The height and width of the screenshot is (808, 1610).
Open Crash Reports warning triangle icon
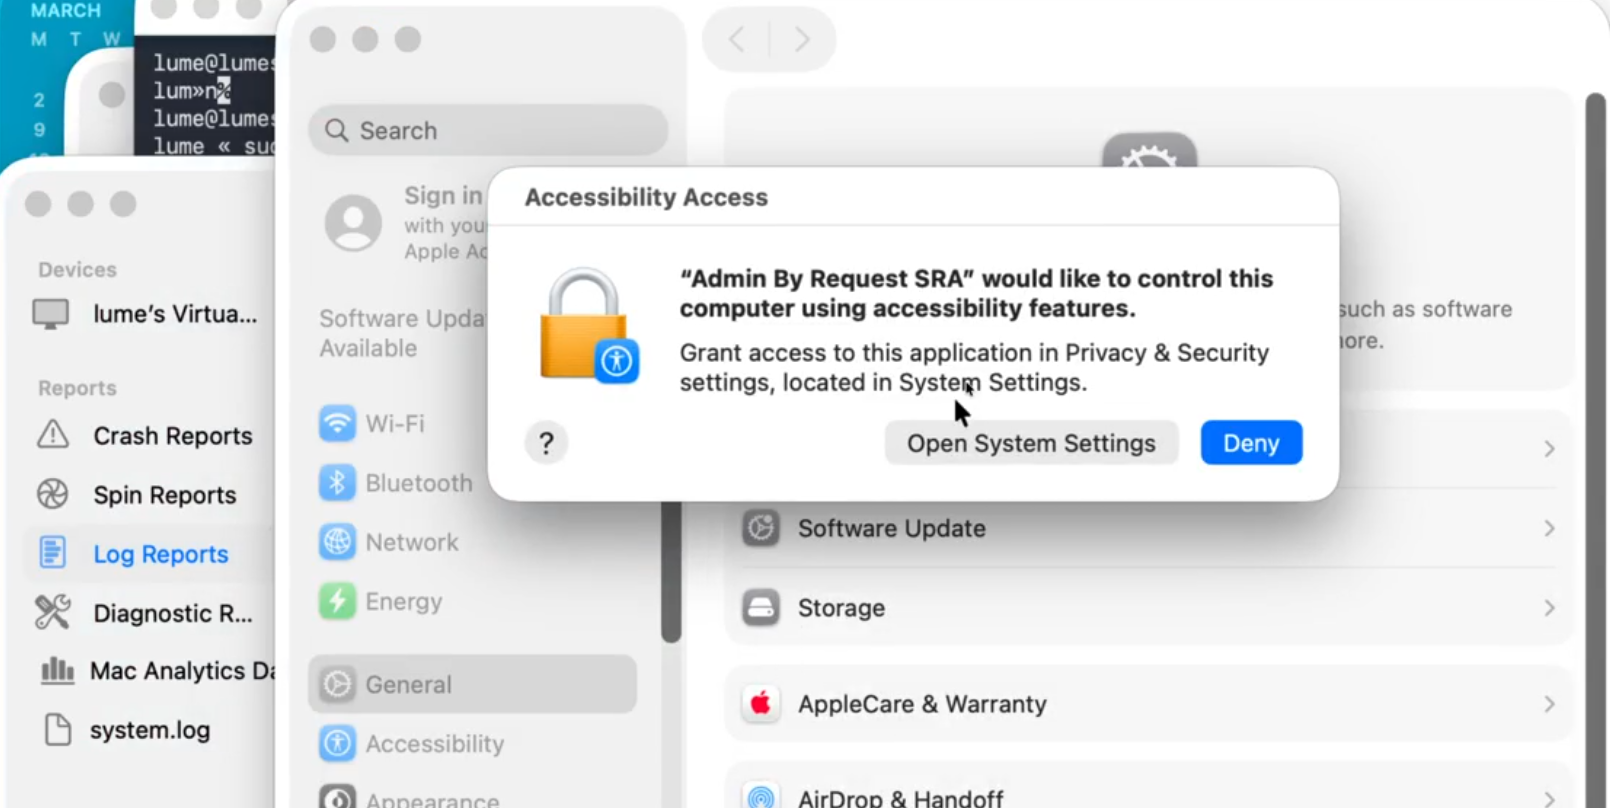(x=53, y=435)
